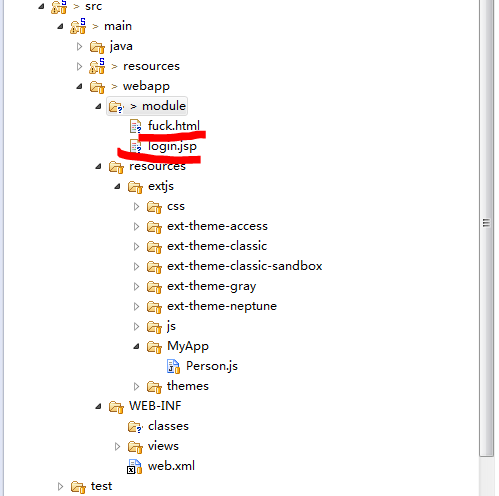Click the extjs folder icon
This screenshot has width=499, height=496.
(x=135, y=187)
